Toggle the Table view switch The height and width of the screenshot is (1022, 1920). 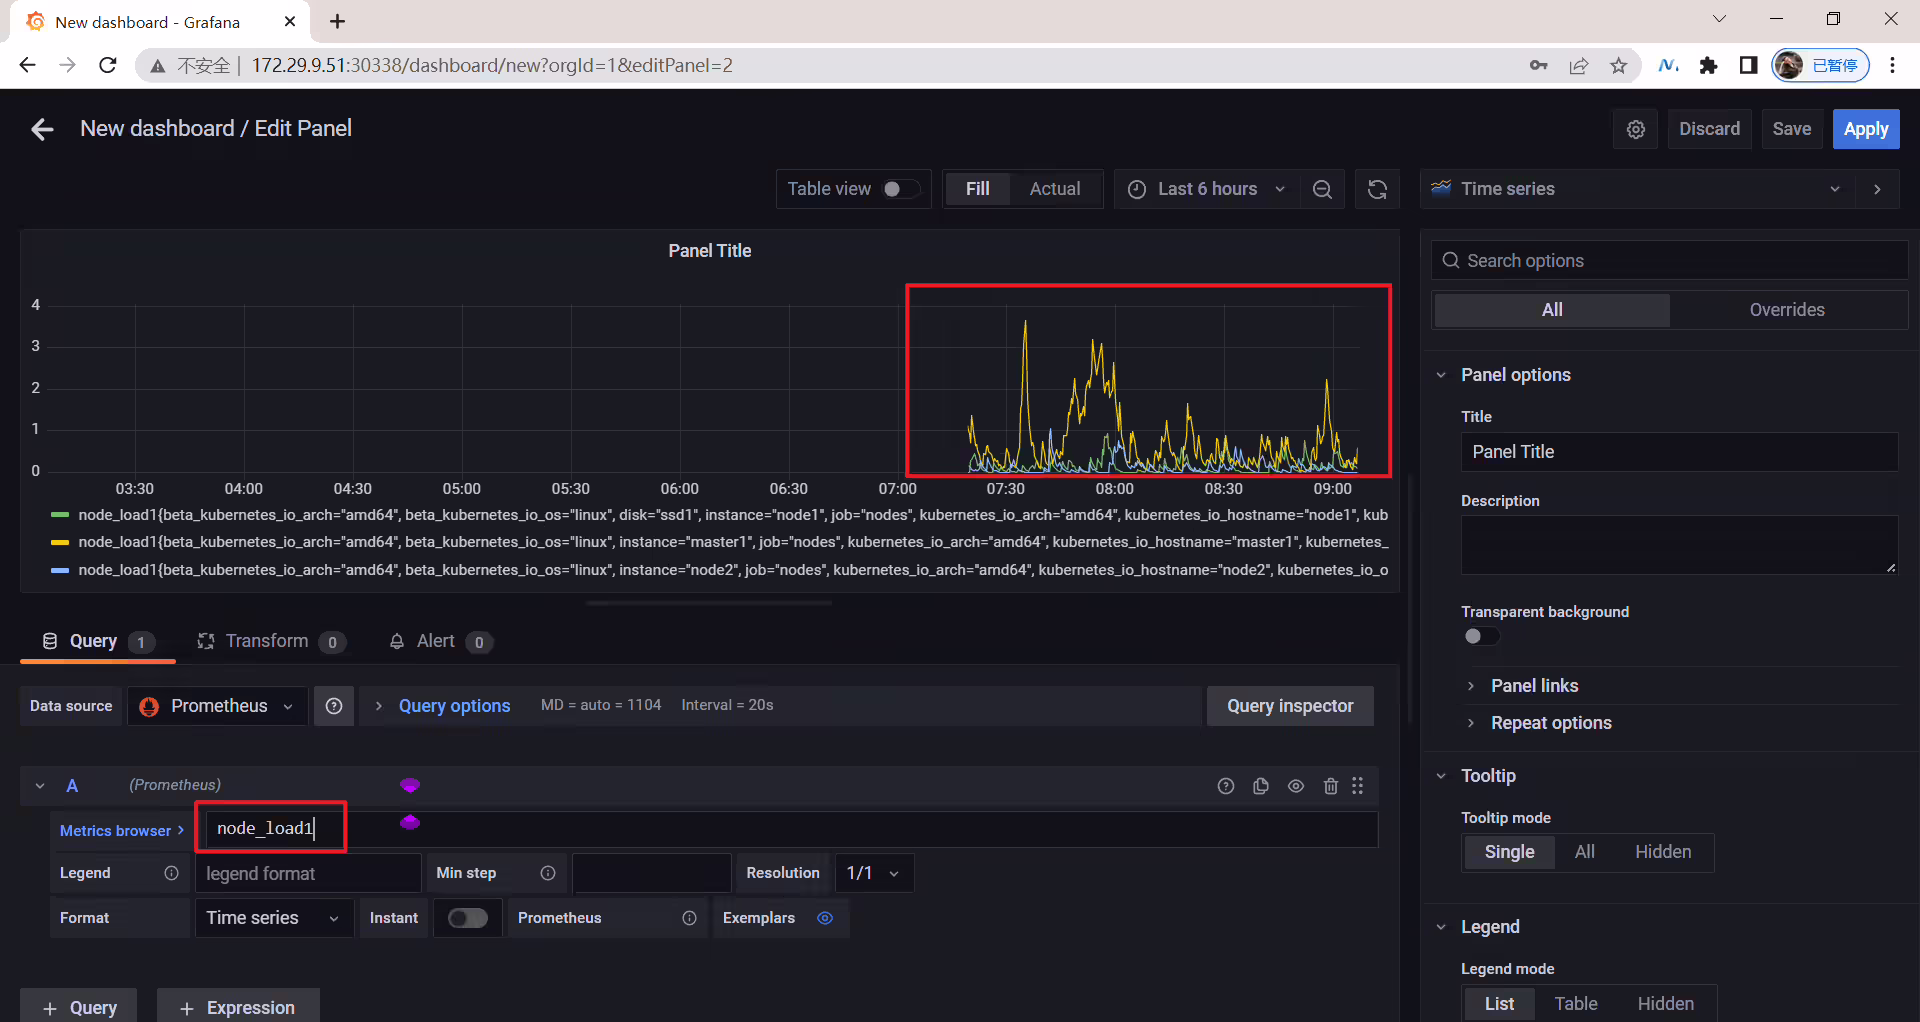coord(900,189)
